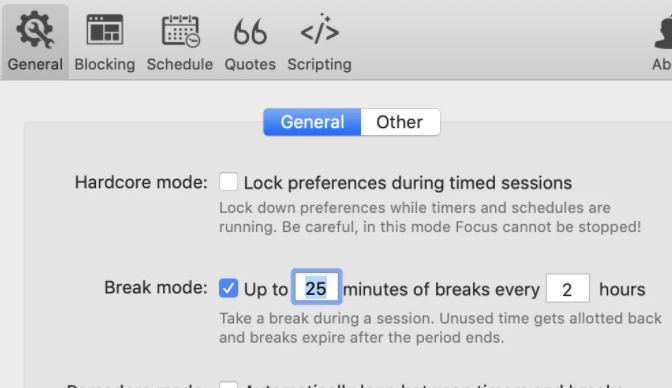This screenshot has height=388, width=672.
Task: Focus the hours field showing 2
Action: pyautogui.click(x=567, y=288)
